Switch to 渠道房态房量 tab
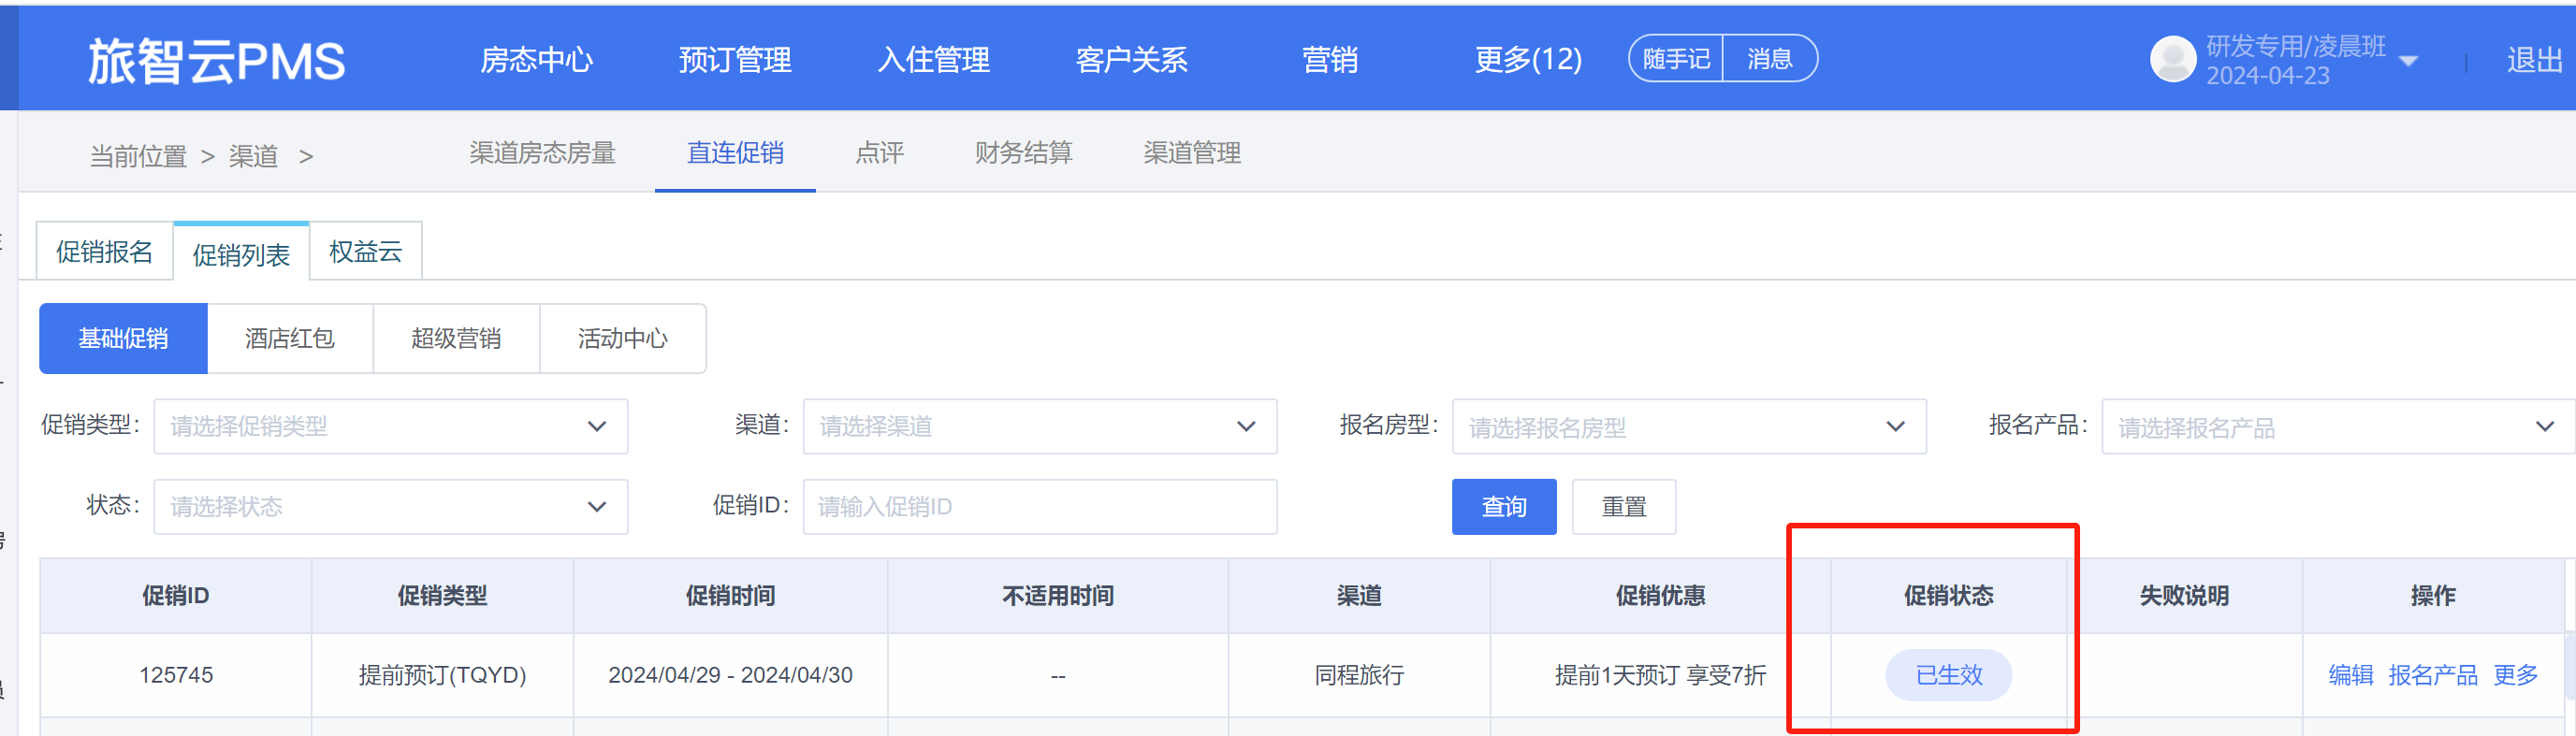The image size is (2576, 736). coord(542,153)
